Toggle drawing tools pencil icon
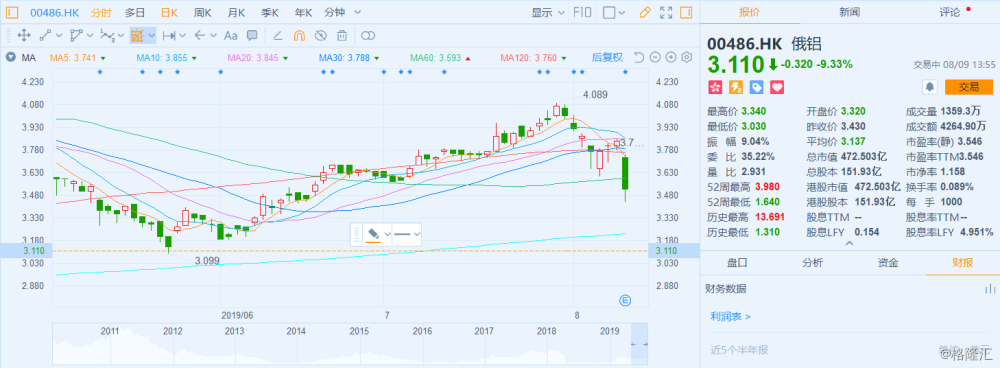This screenshot has height=368, width=1000. [645, 12]
